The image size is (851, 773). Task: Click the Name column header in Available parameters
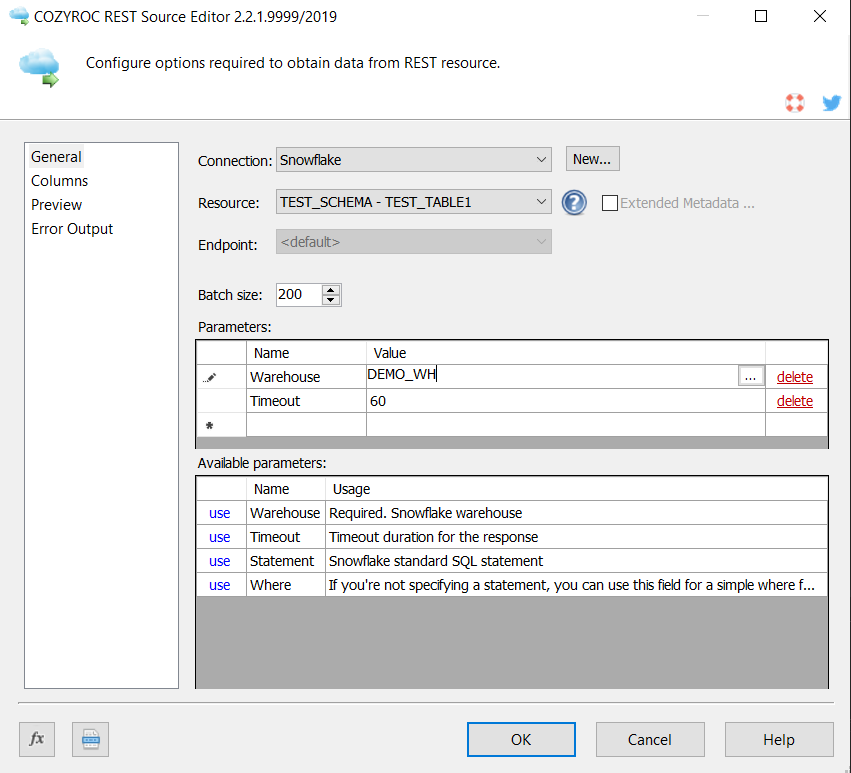286,489
